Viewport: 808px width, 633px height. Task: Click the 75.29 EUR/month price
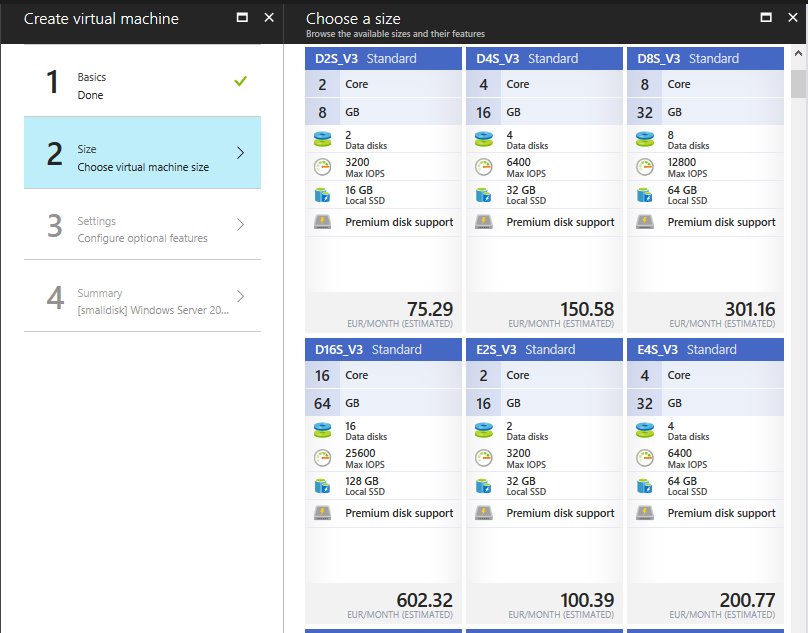pyautogui.click(x=430, y=309)
